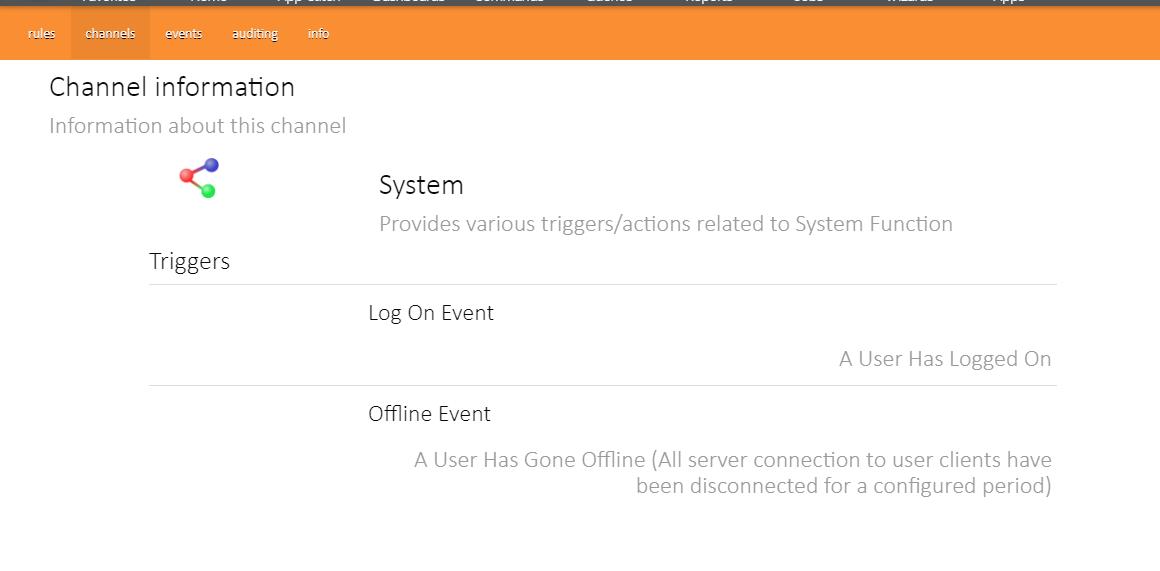The image size is (1160, 571).
Task: Click the Channel information heading
Action: click(172, 88)
